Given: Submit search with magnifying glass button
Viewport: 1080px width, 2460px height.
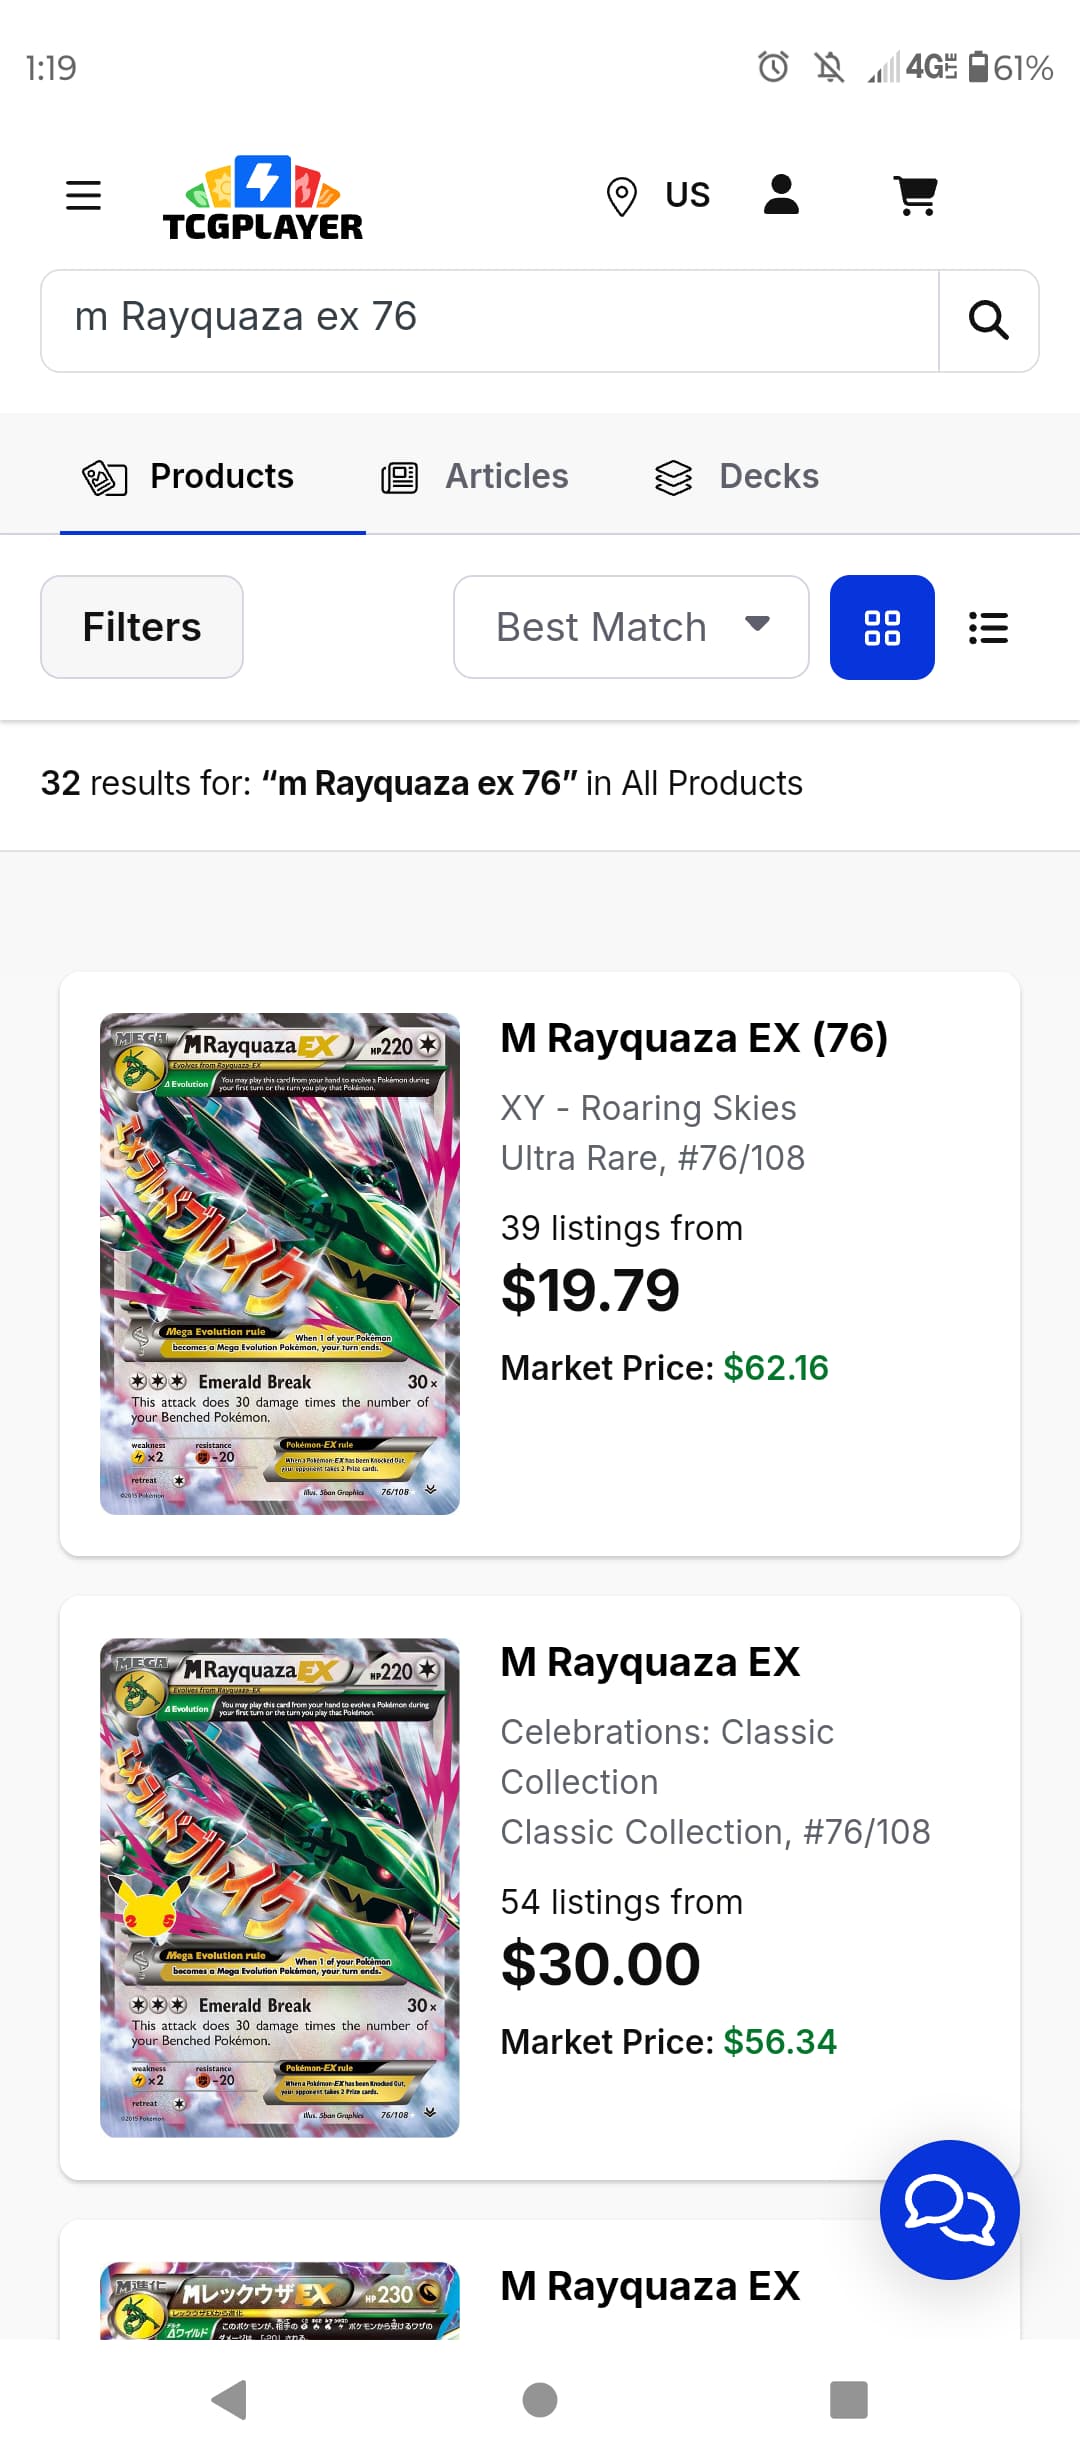Looking at the screenshot, I should [x=988, y=321].
